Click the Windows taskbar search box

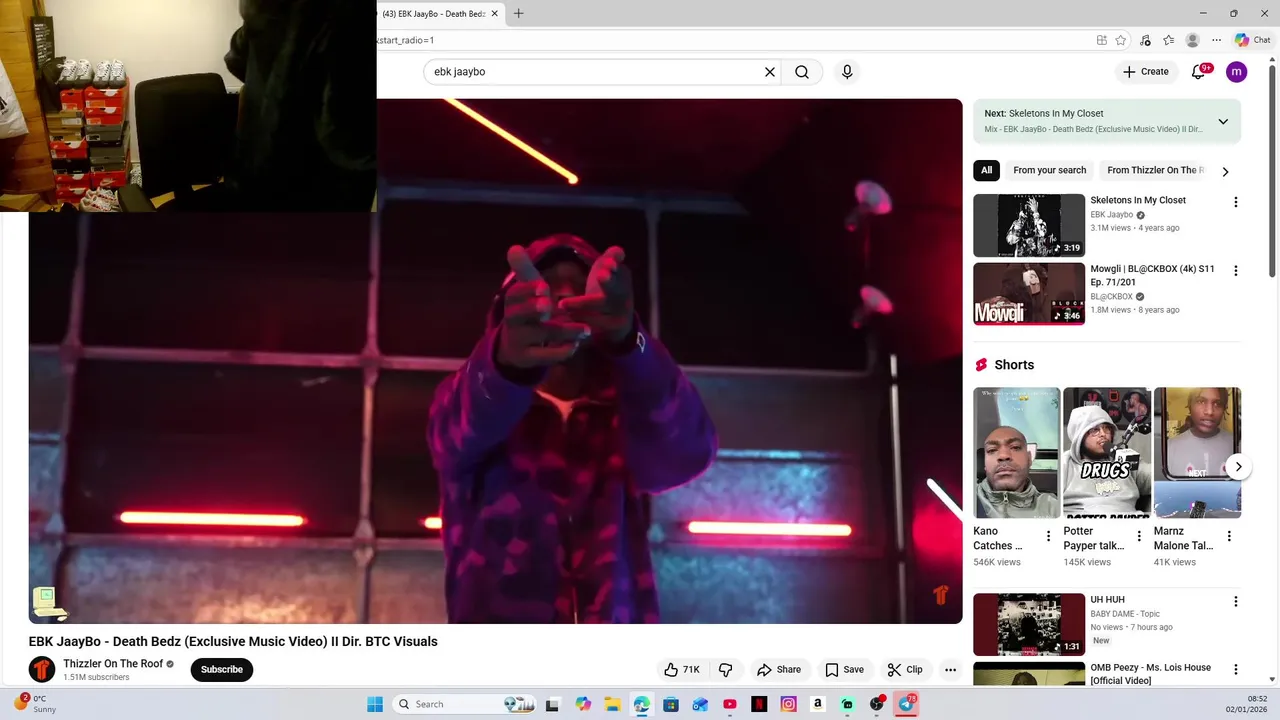click(465, 704)
